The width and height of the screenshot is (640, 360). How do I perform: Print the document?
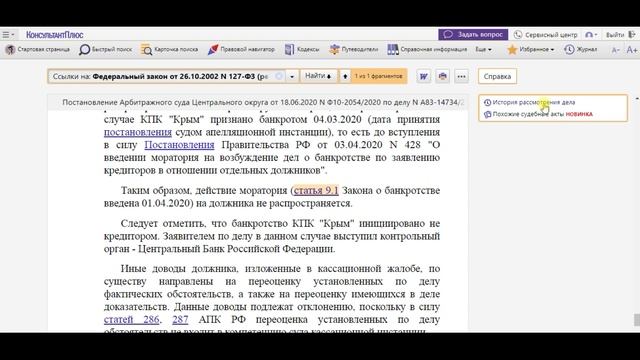pos(442,76)
